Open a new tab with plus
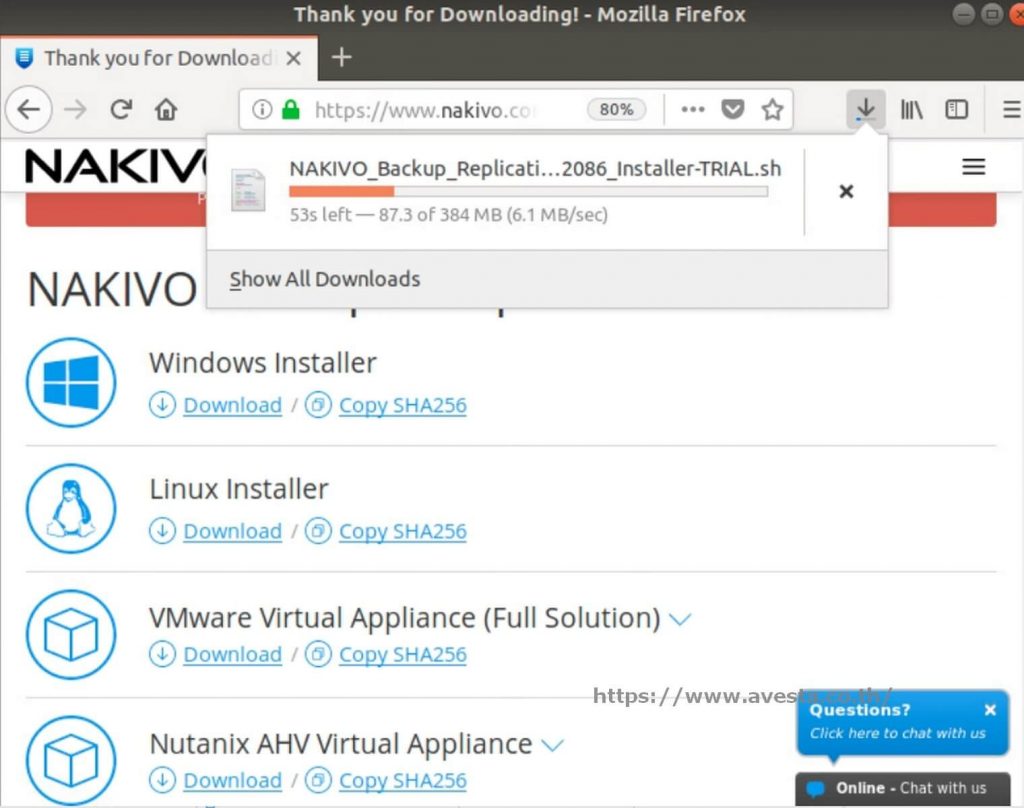The height and width of the screenshot is (808, 1024). (342, 57)
